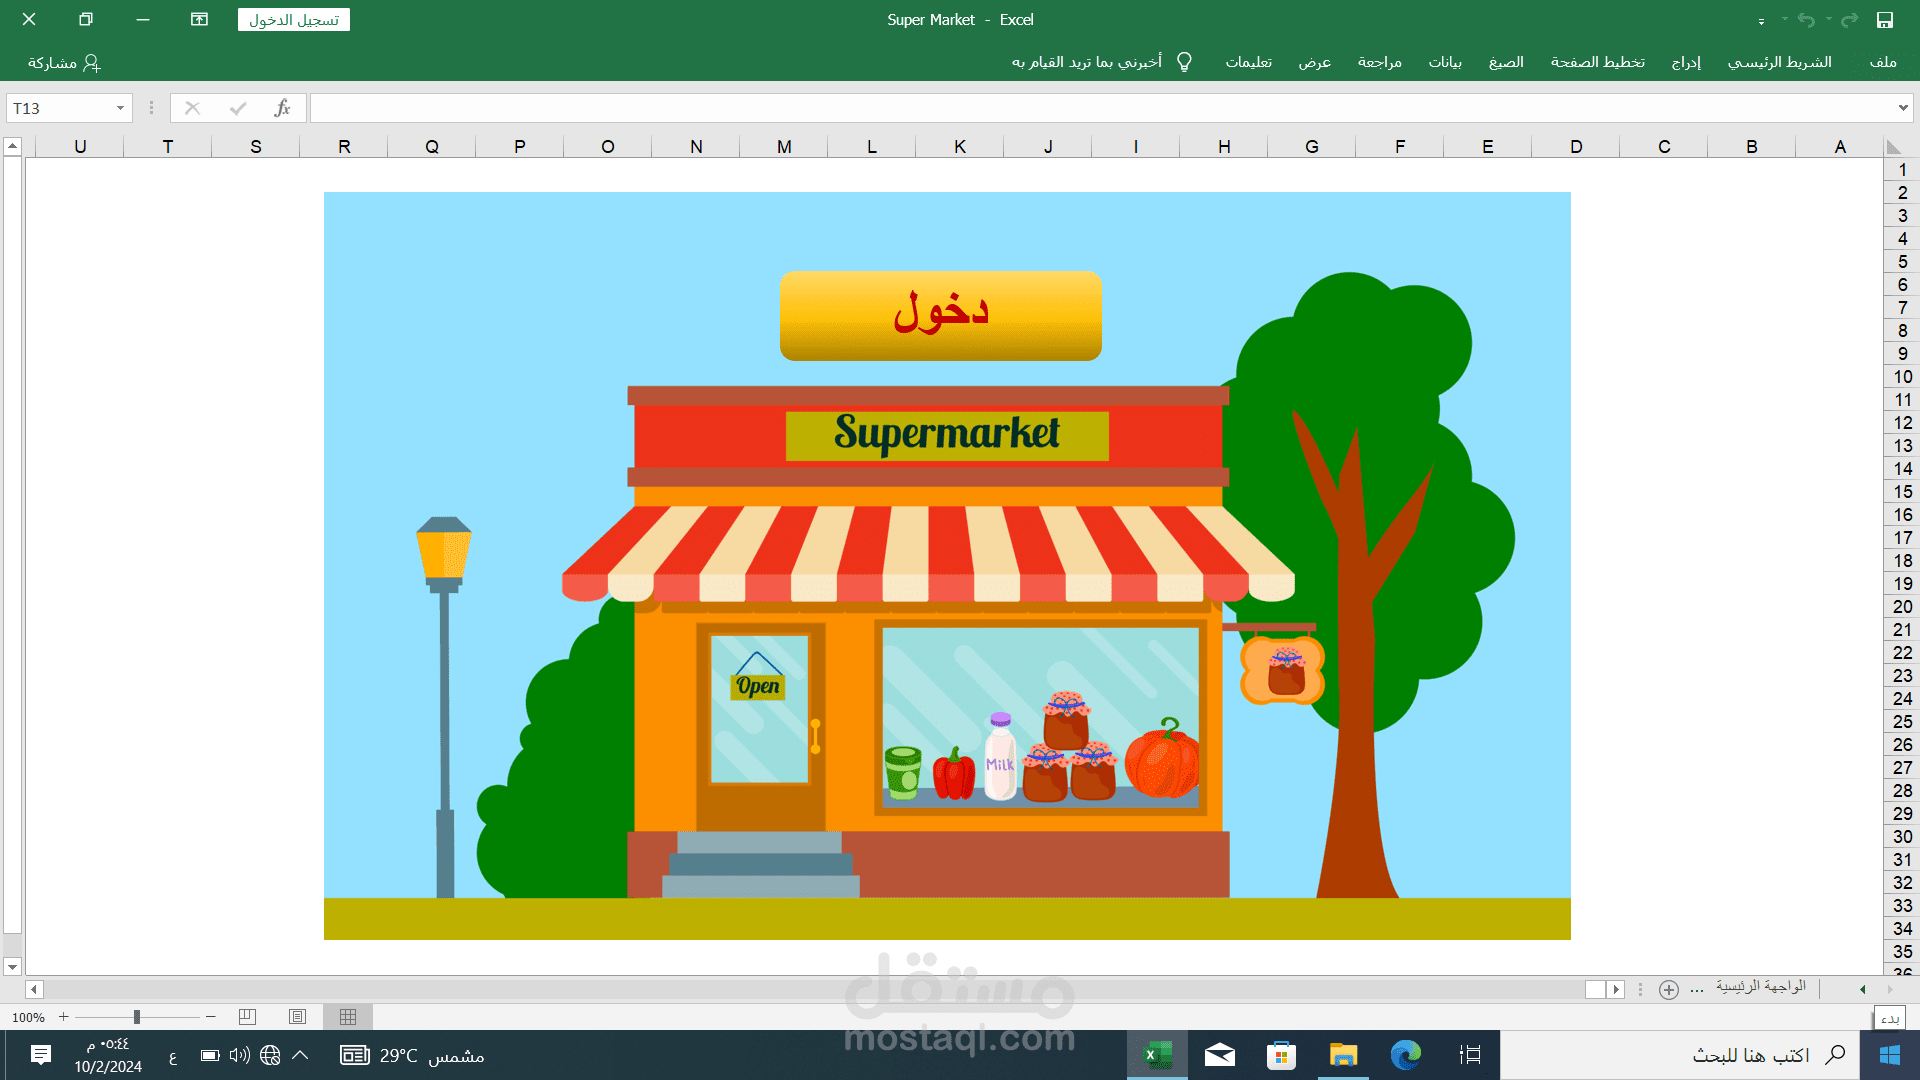Click the volume speaker tray icon
This screenshot has width=1920, height=1080.
click(240, 1055)
